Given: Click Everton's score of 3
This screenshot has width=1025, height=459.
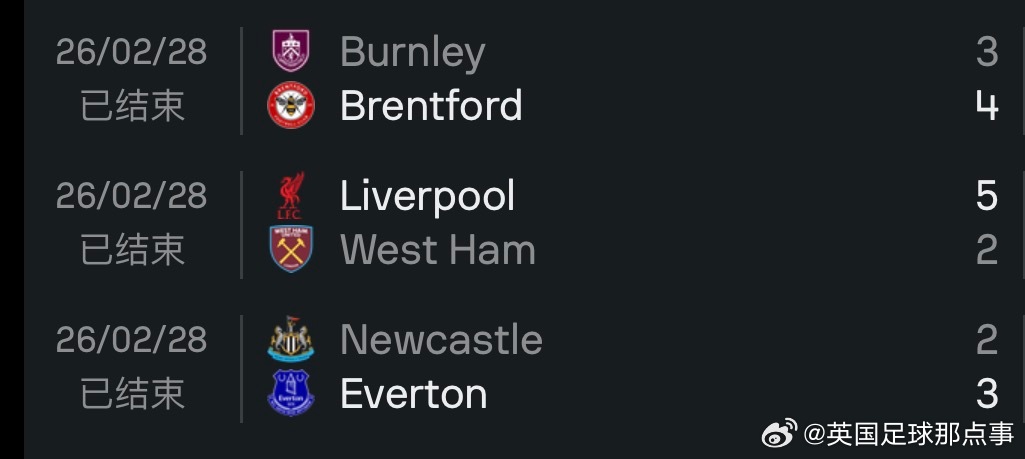Looking at the screenshot, I should [987, 394].
